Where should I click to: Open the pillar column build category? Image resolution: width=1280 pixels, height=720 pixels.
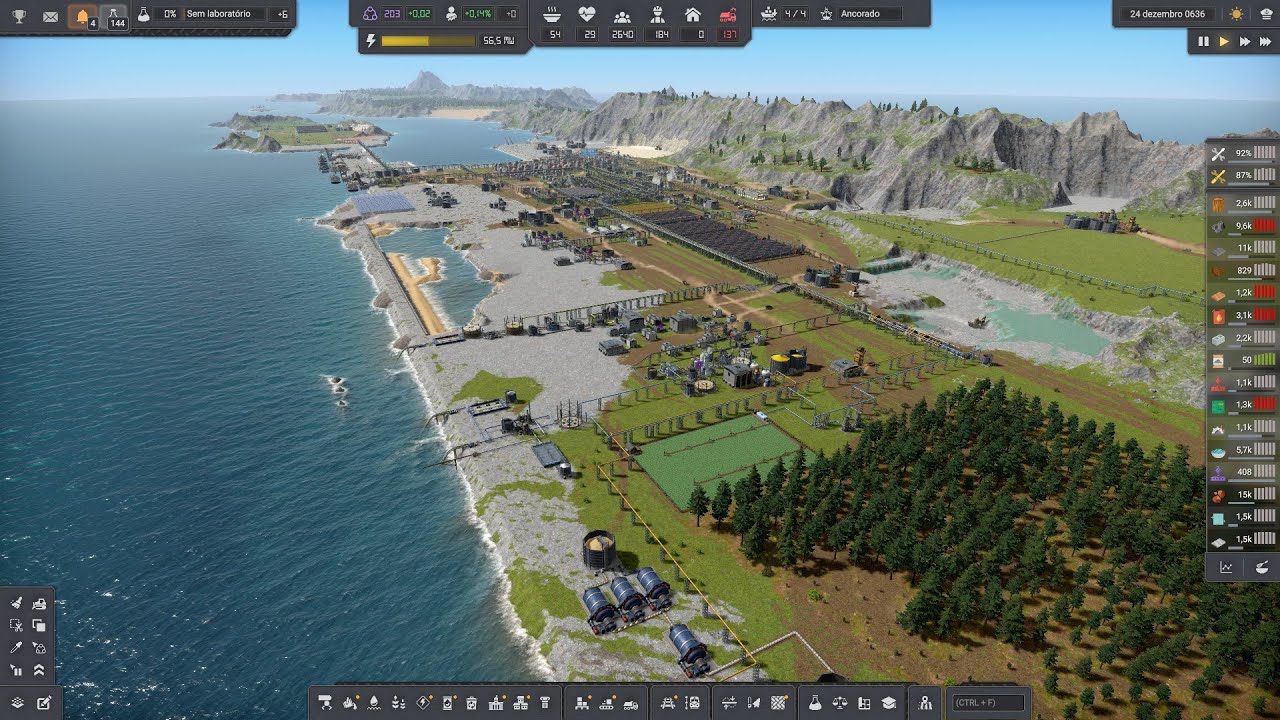(545, 703)
